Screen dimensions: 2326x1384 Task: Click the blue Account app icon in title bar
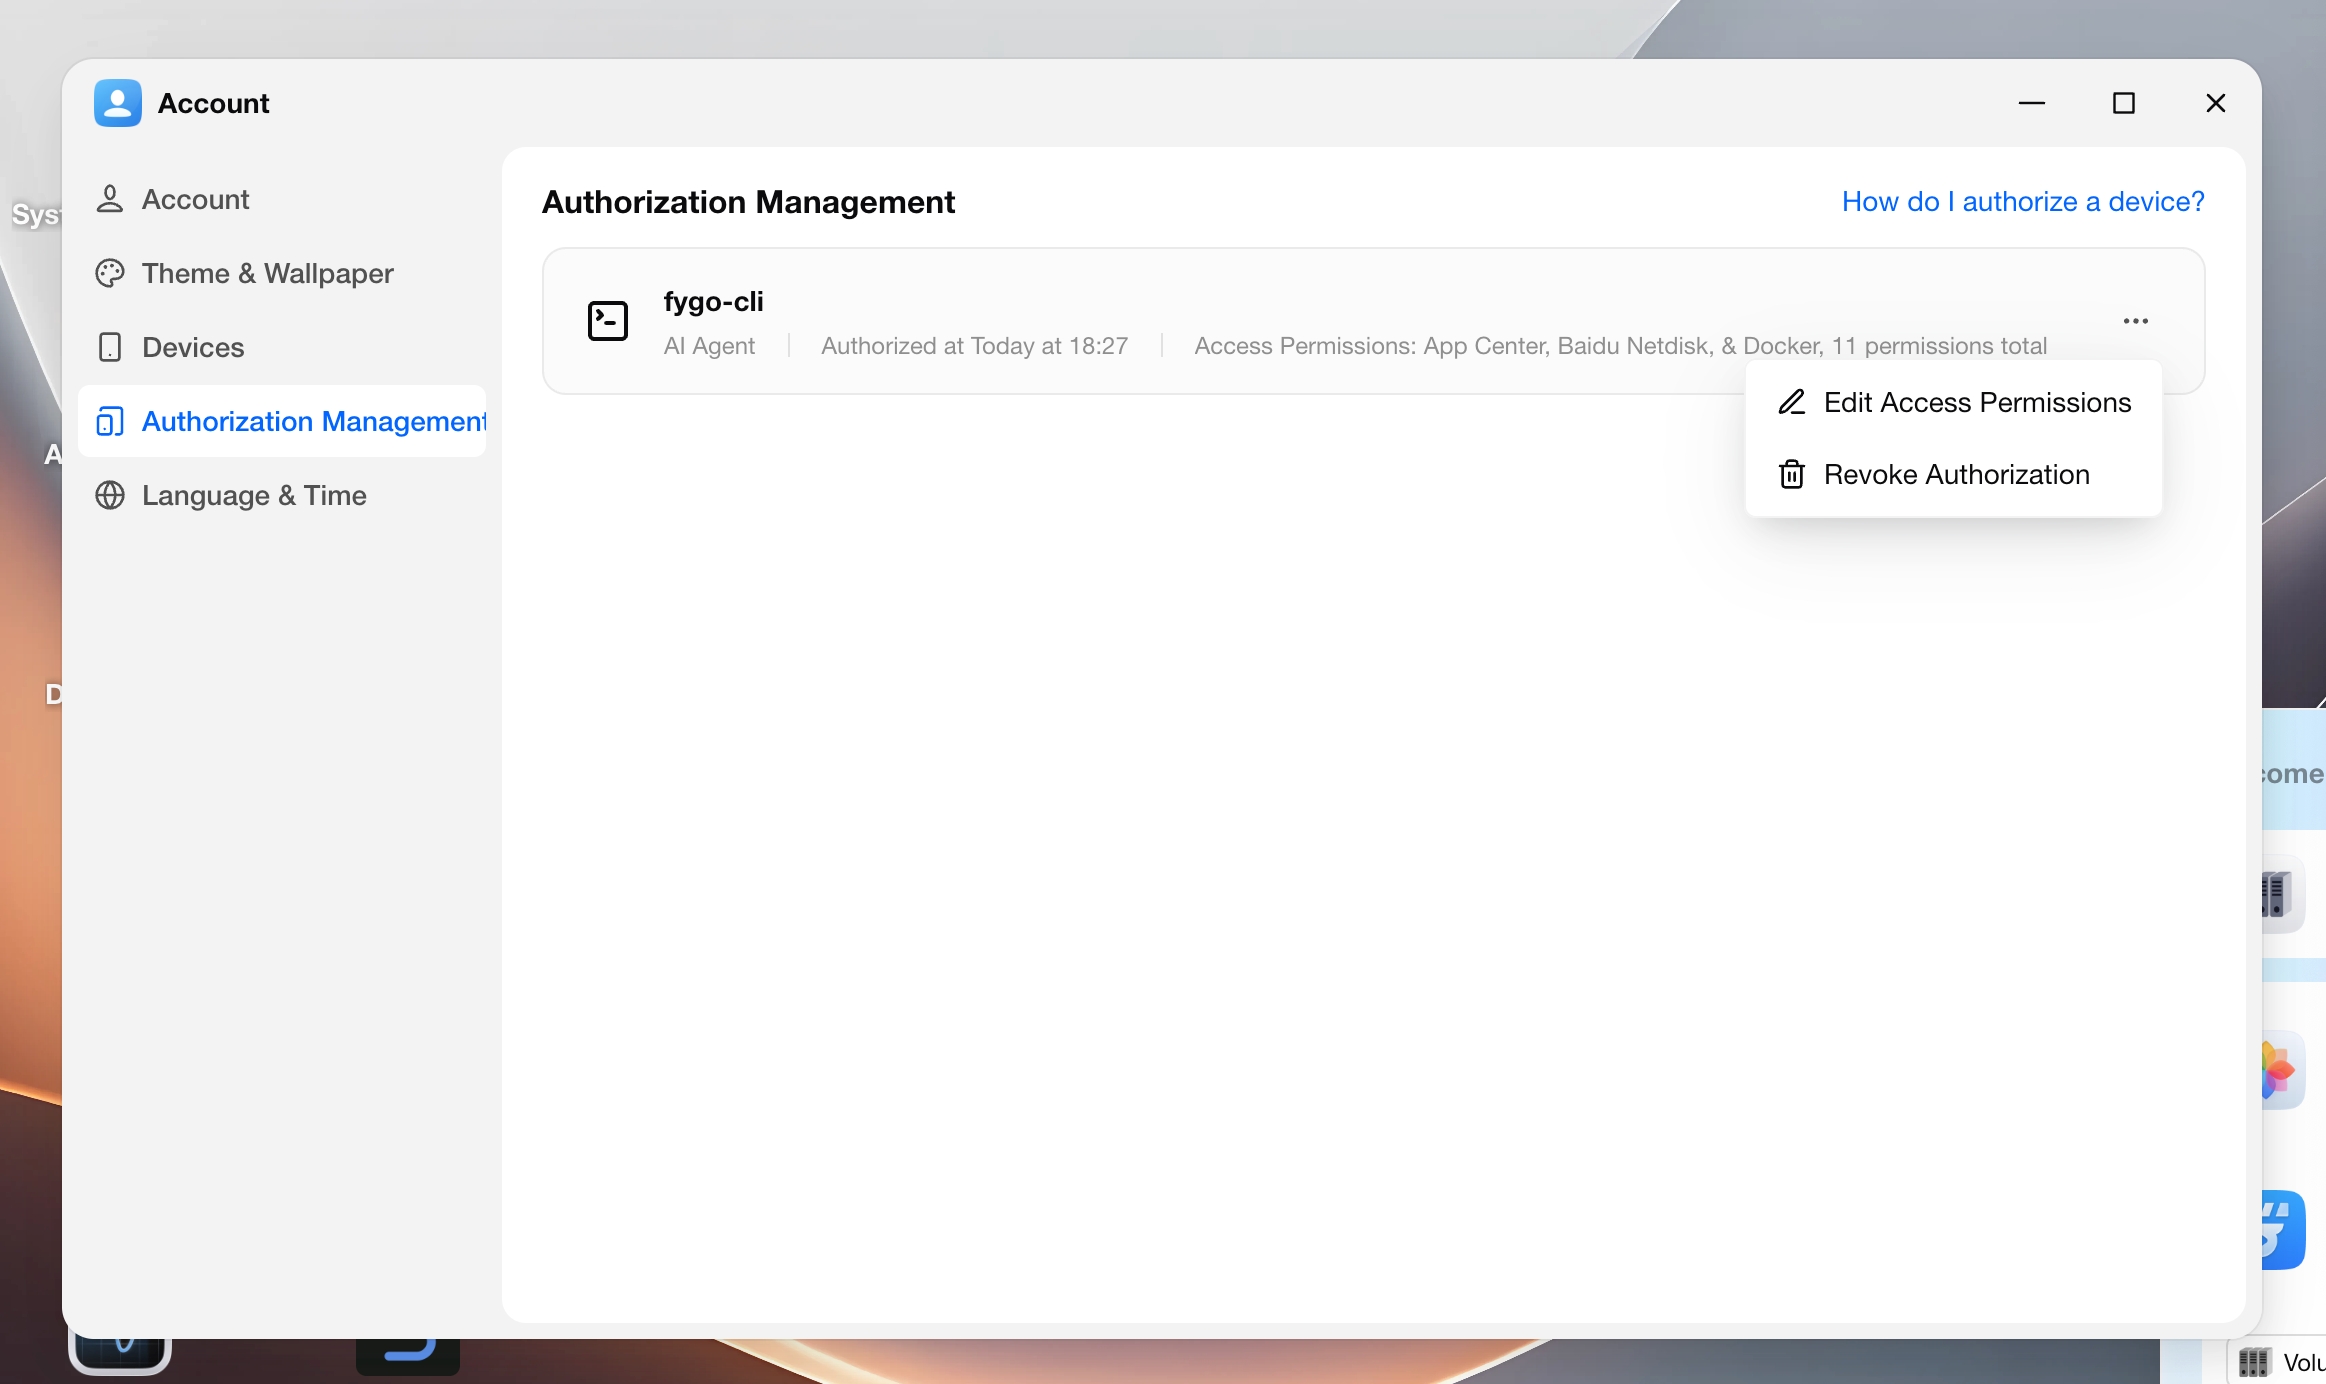pyautogui.click(x=118, y=103)
